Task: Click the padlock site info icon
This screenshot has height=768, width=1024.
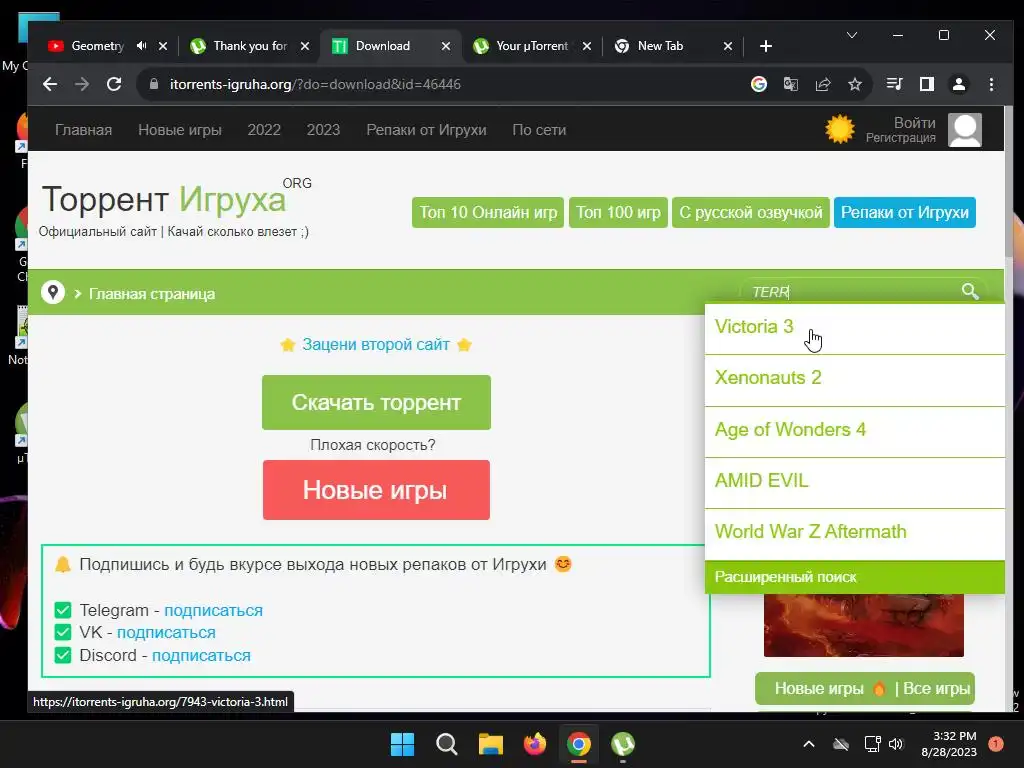Action: [x=154, y=84]
